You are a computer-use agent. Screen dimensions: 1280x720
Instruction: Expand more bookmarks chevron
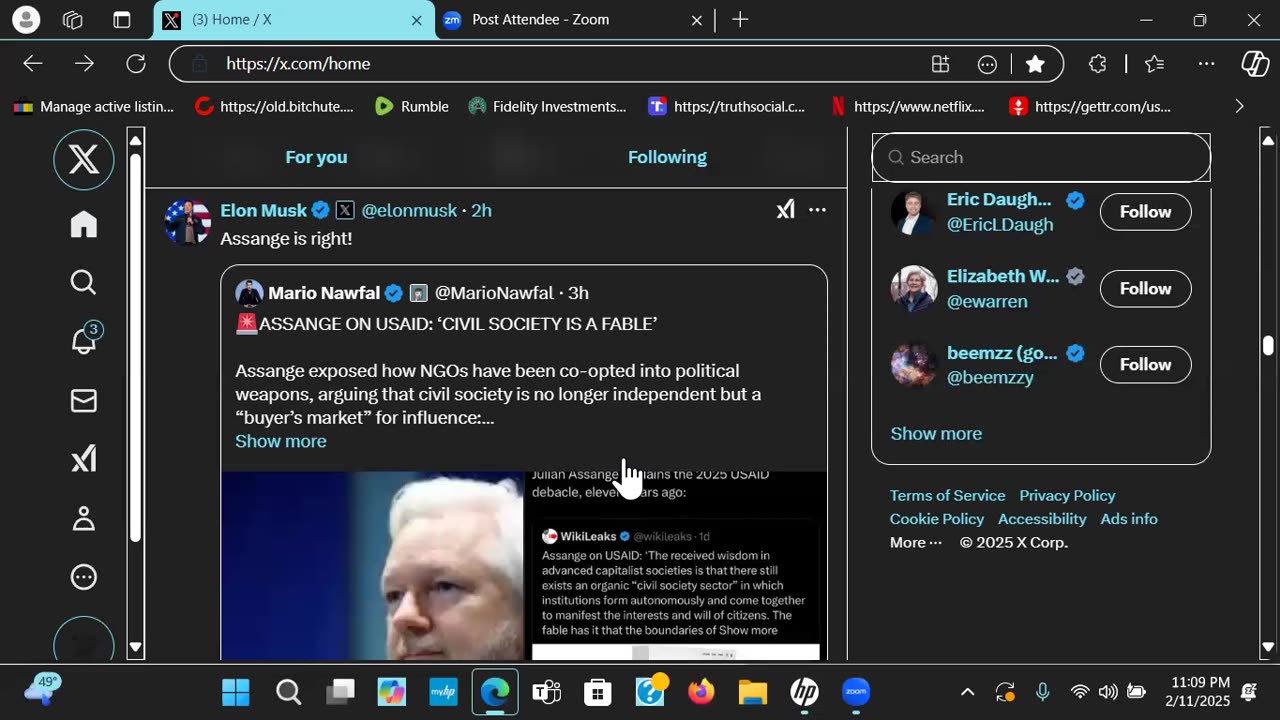(x=1239, y=106)
